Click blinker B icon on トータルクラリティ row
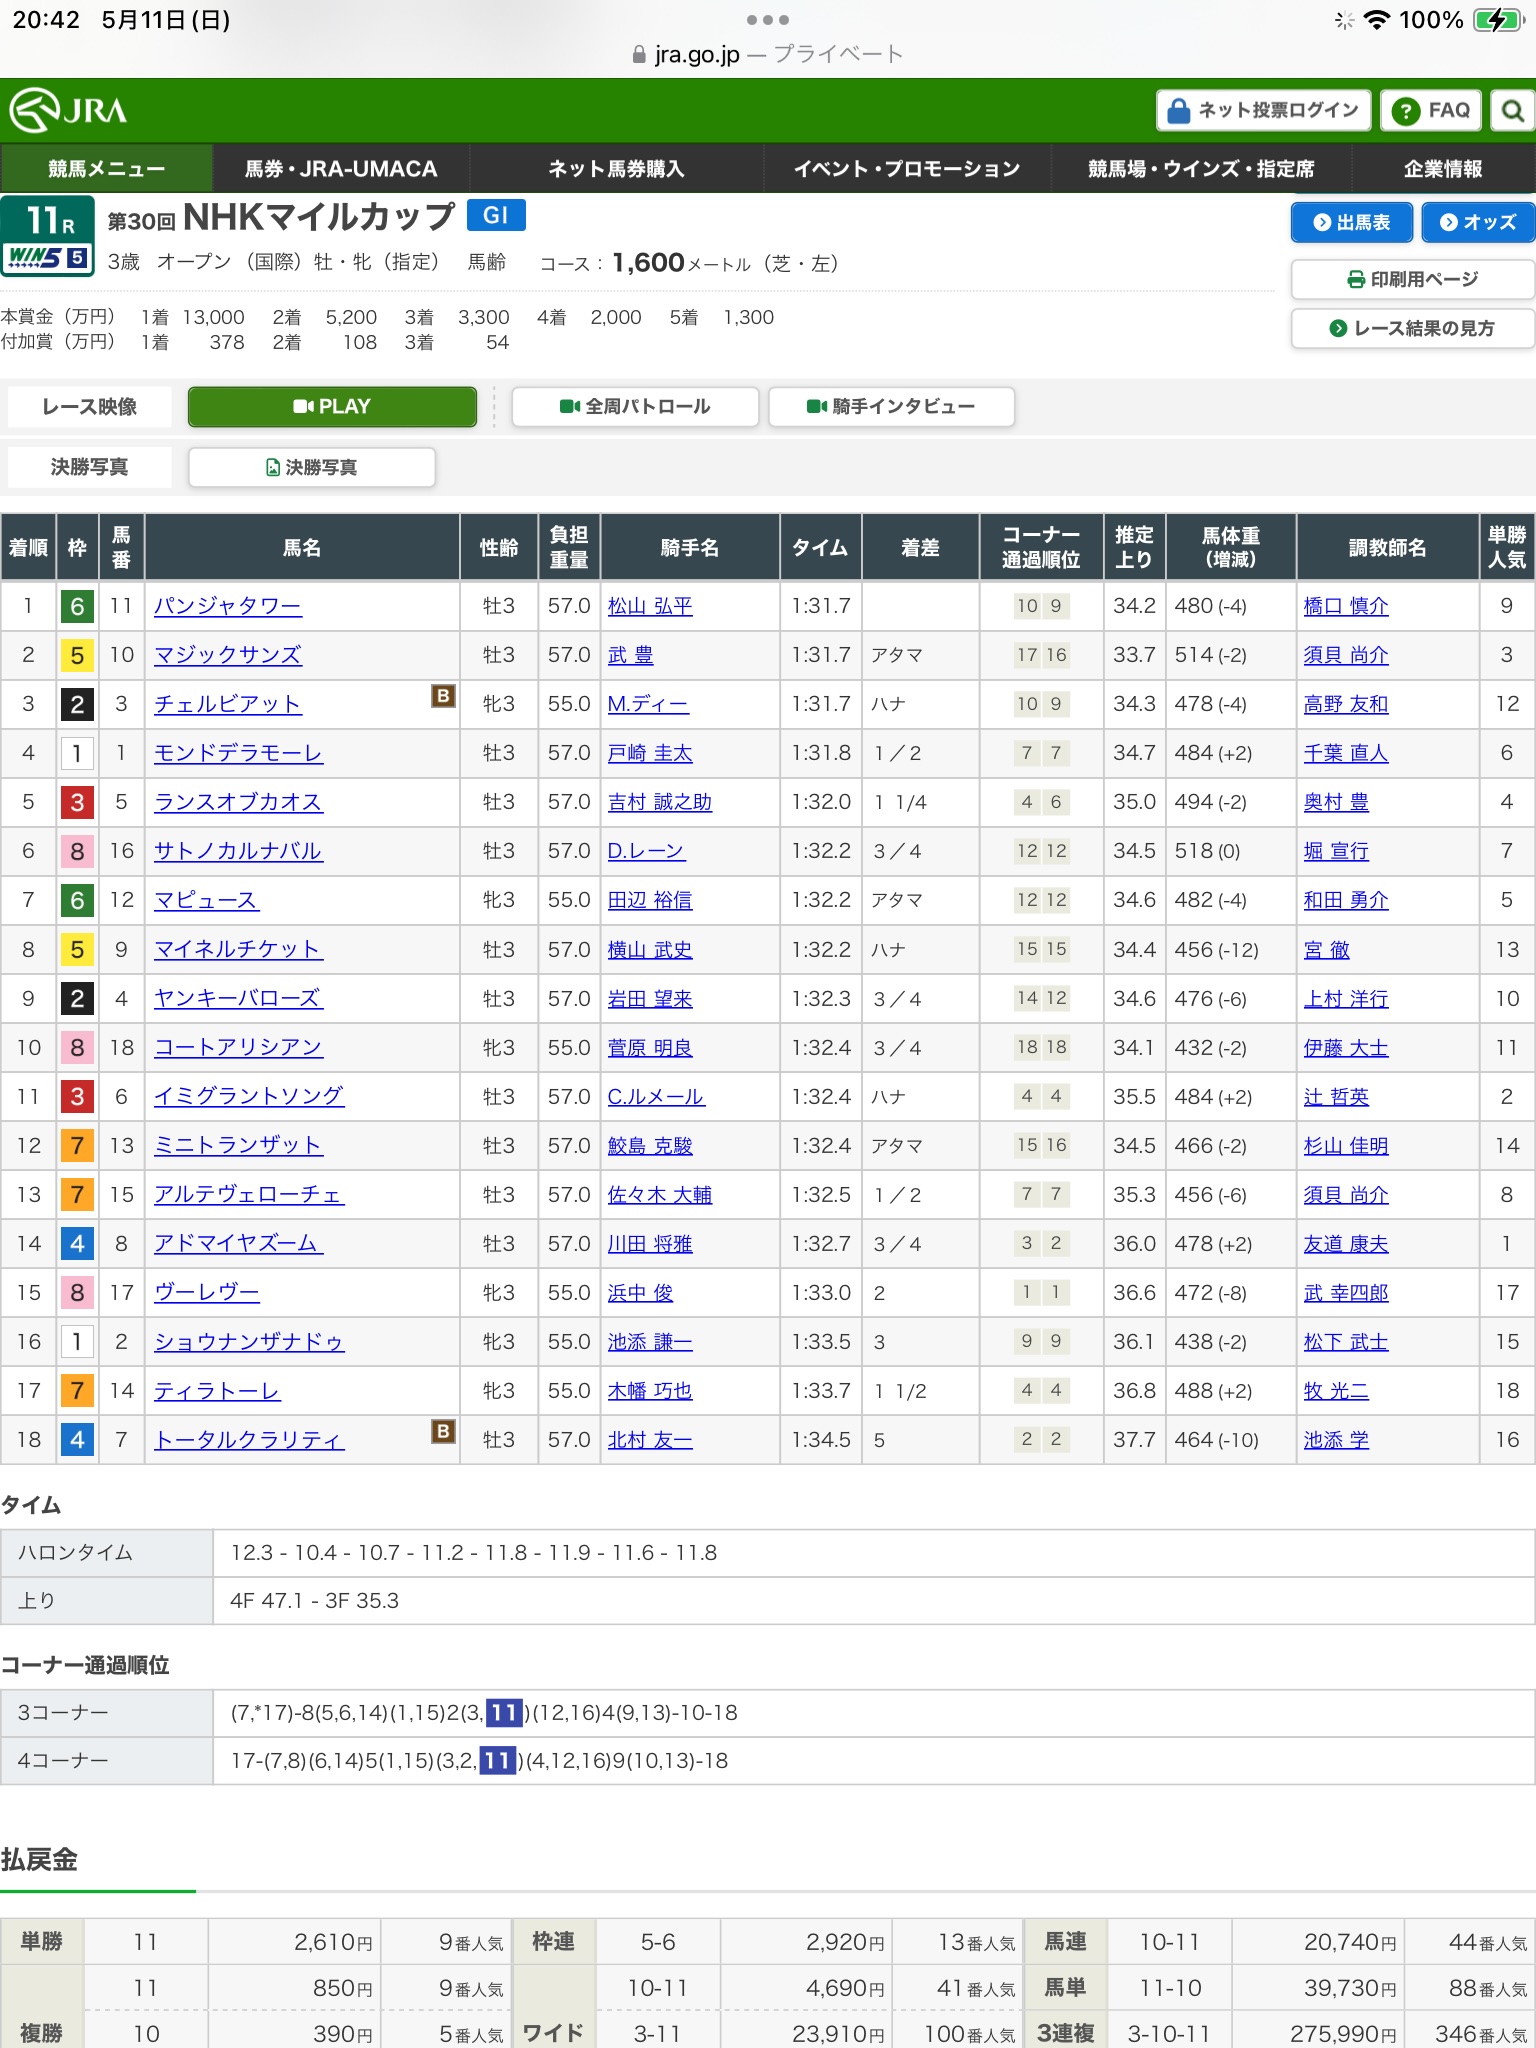The height and width of the screenshot is (2048, 1536). [443, 1432]
